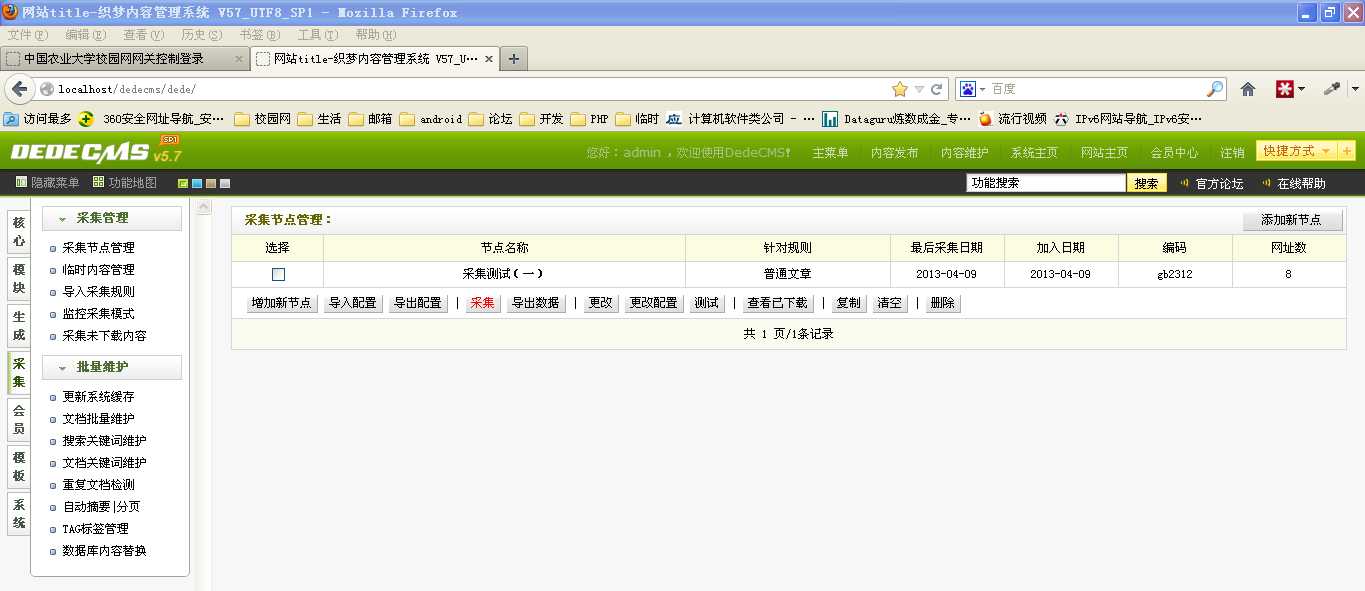This screenshot has height=591, width=1365.
Task: Click into the 功能搜索 input field
Action: [1045, 183]
